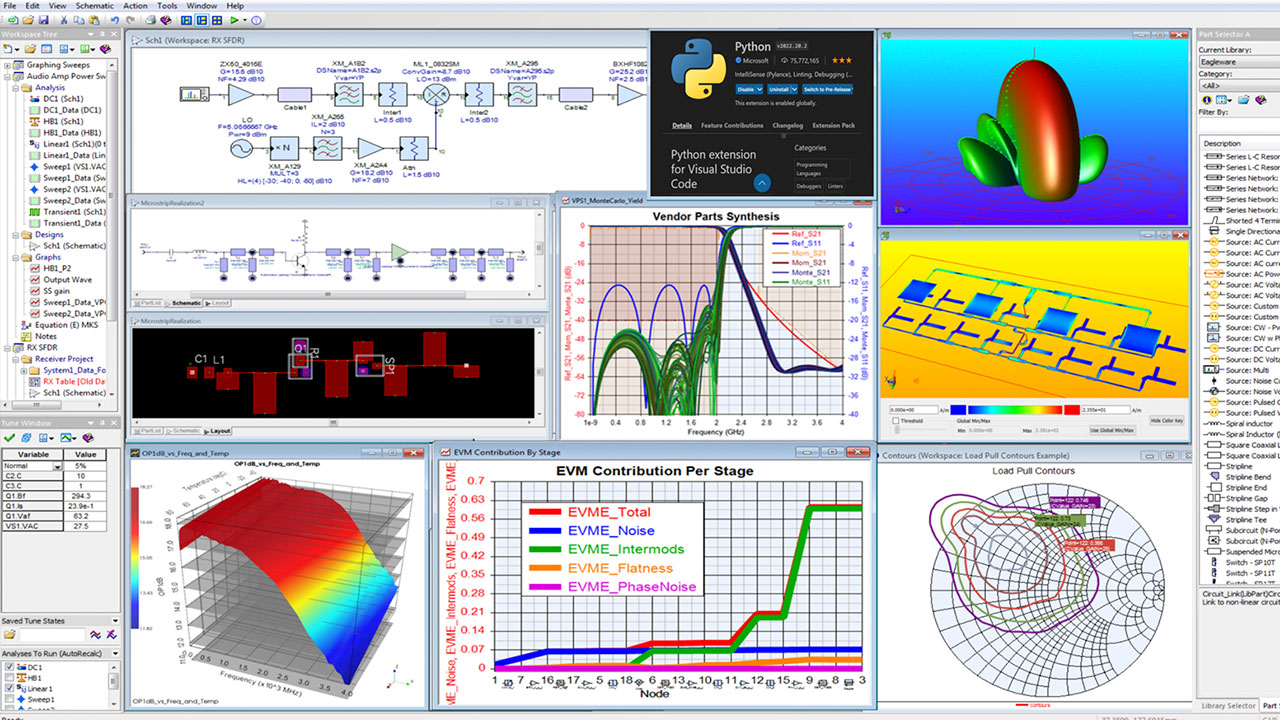
Task: Click the Cut scissors icon
Action: pyautogui.click(x=64, y=20)
